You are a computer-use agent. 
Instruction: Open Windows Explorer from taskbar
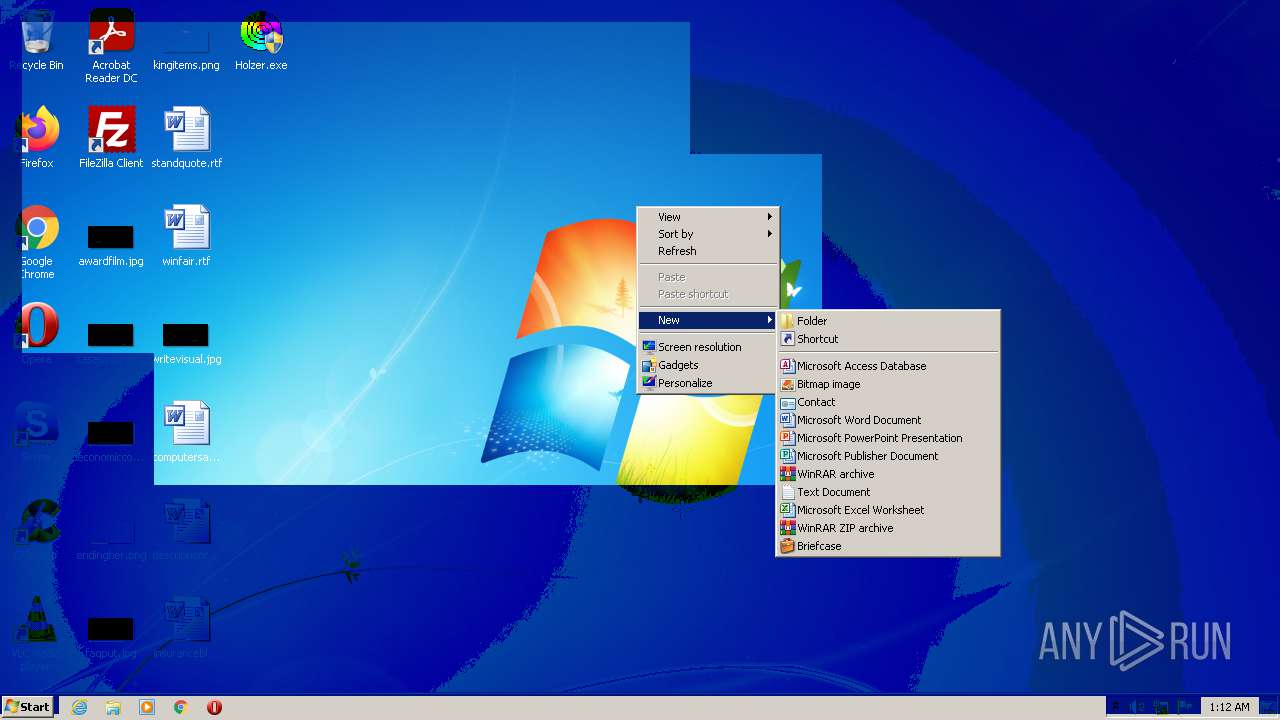click(x=113, y=707)
